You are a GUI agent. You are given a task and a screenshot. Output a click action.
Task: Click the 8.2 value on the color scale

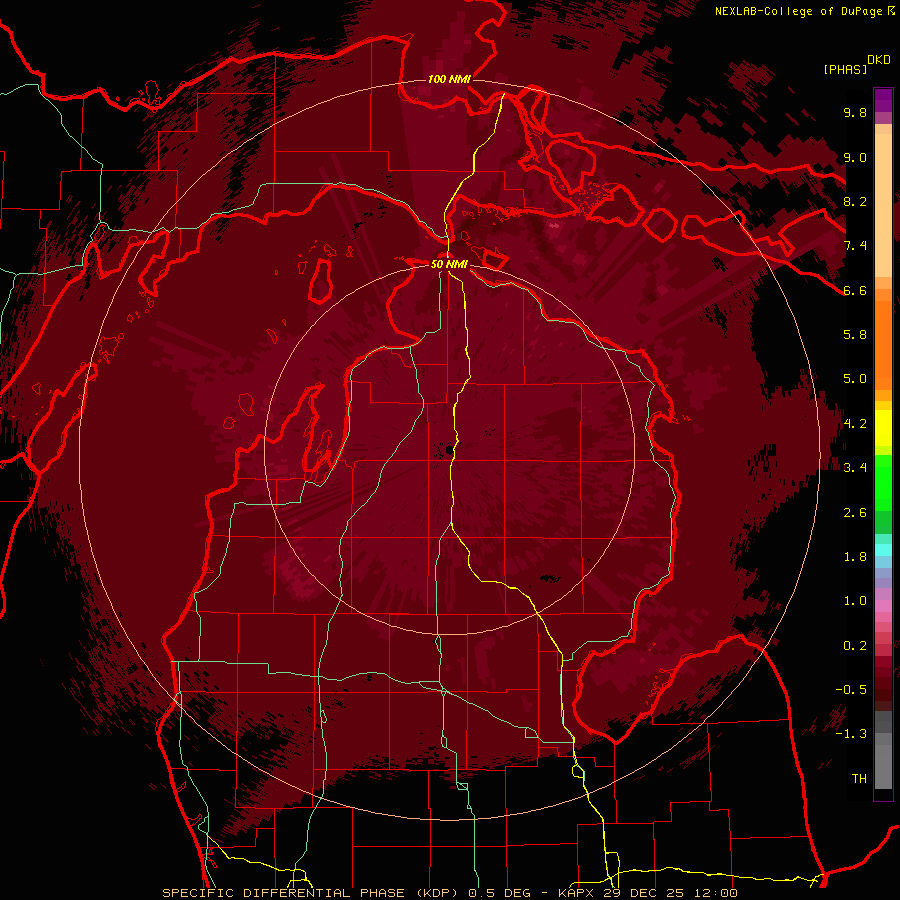click(x=855, y=201)
